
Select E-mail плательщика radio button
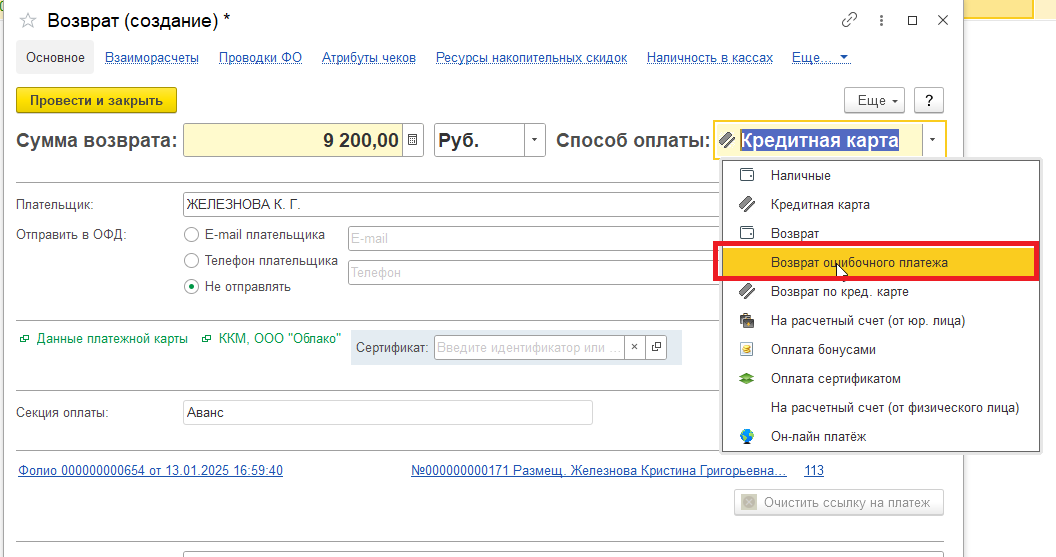191,235
